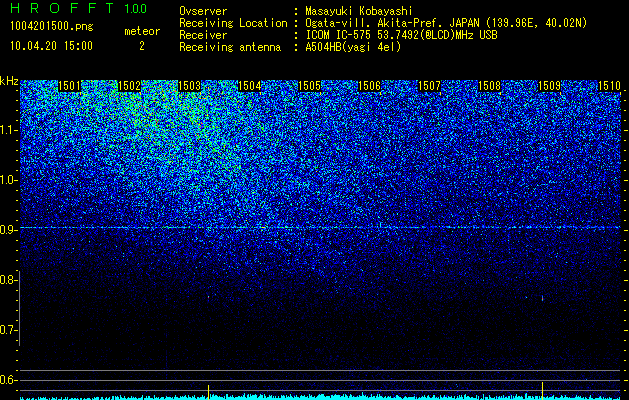
Task: Click the A504HB(yagi 4el) antenna text
Action: pos(353,47)
